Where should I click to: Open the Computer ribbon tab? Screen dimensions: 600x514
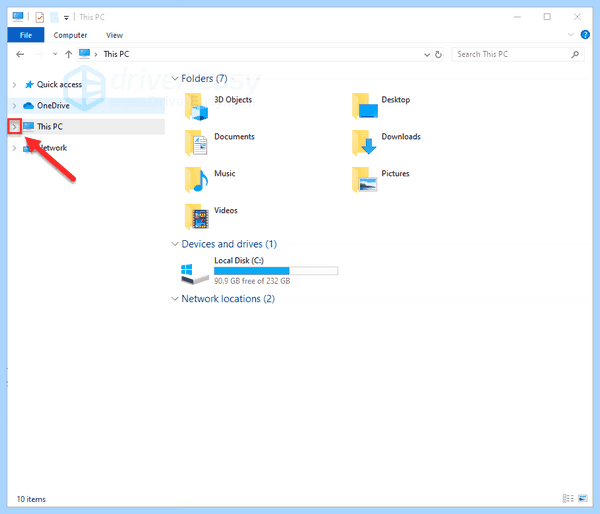[70, 35]
